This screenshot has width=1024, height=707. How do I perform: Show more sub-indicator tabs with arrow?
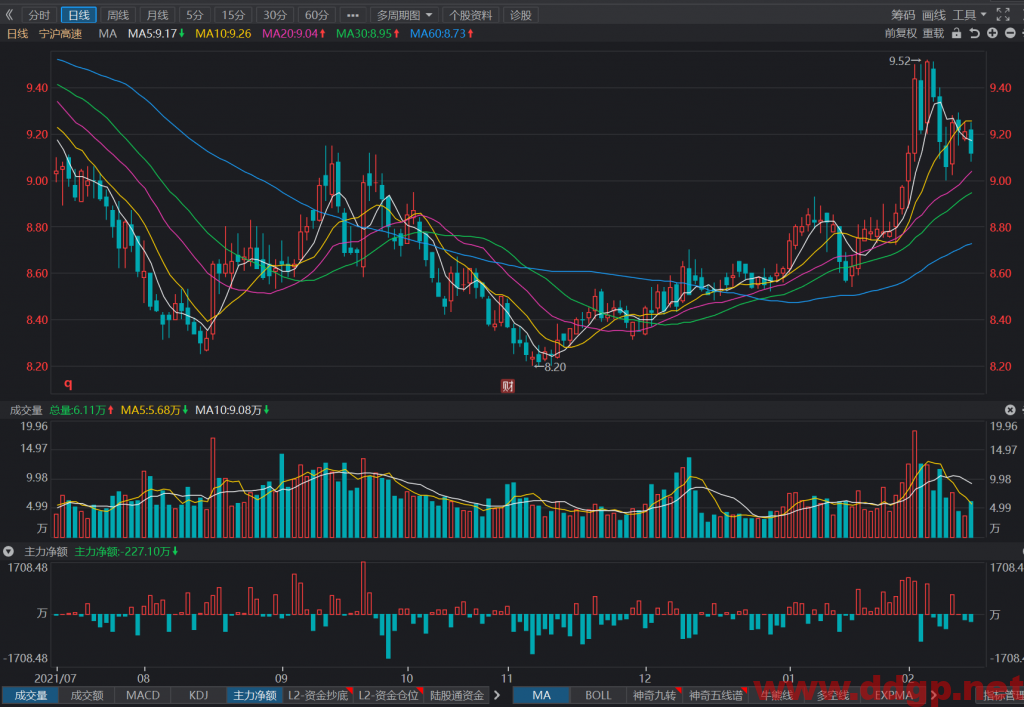pos(498,696)
